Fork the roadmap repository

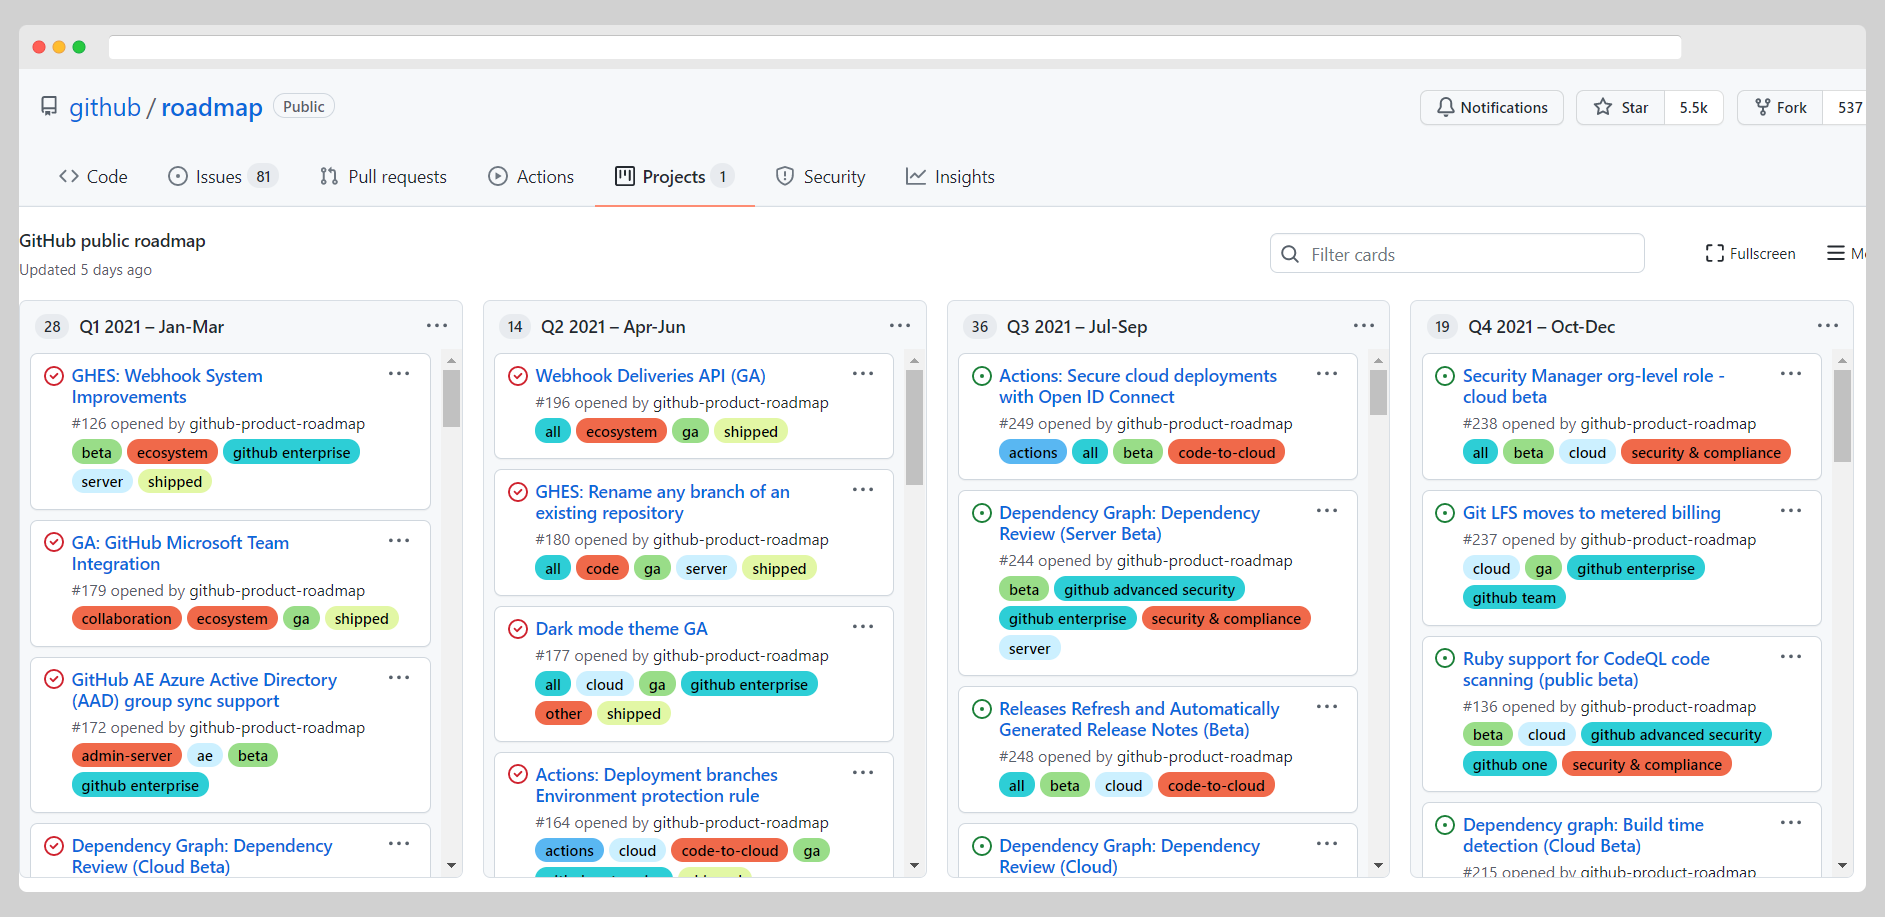pos(1781,107)
